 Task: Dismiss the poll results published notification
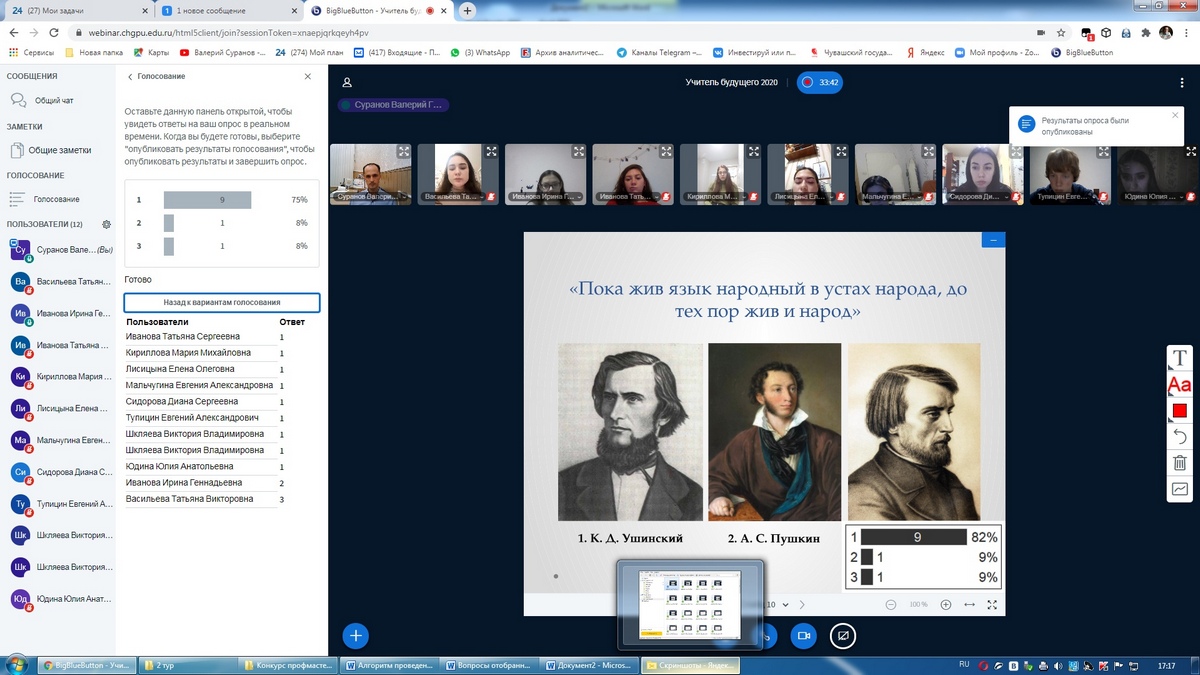point(1175,115)
